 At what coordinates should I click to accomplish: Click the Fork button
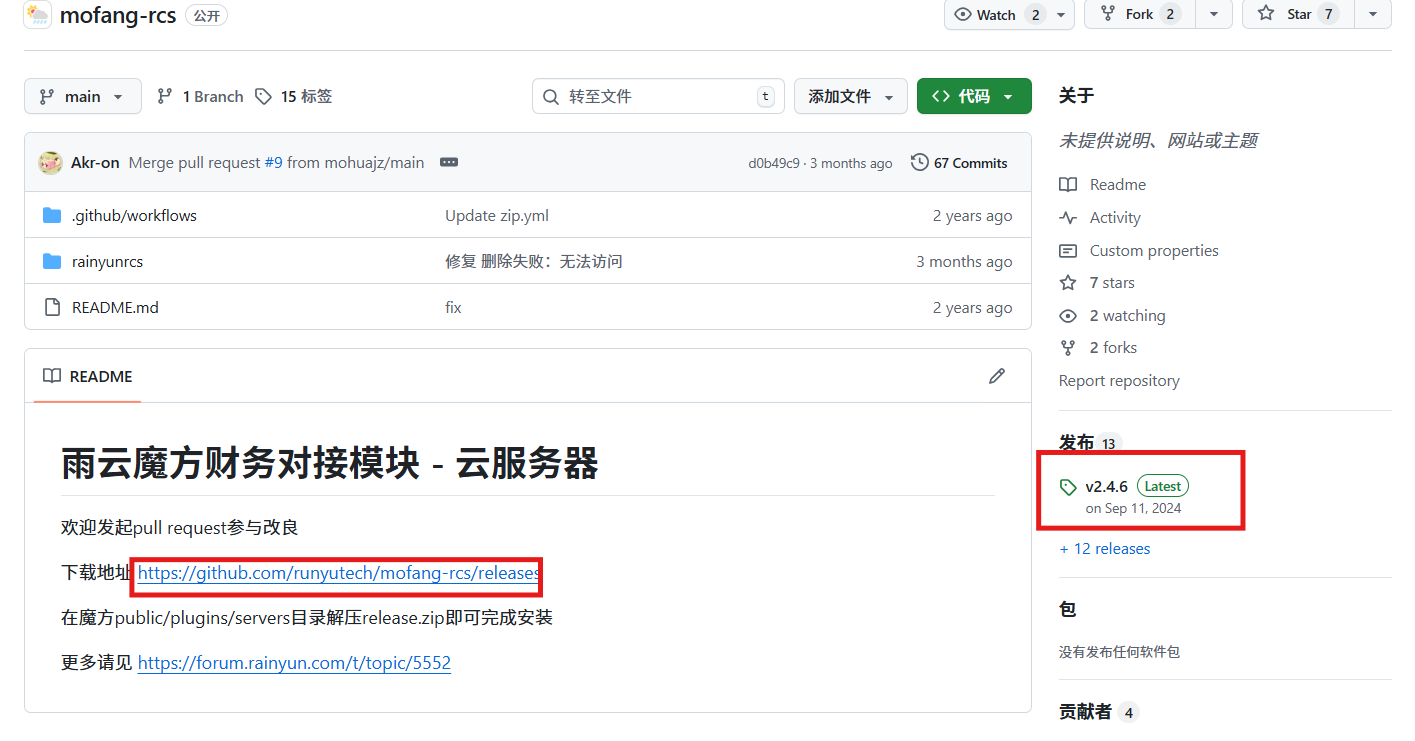[x=1139, y=14]
